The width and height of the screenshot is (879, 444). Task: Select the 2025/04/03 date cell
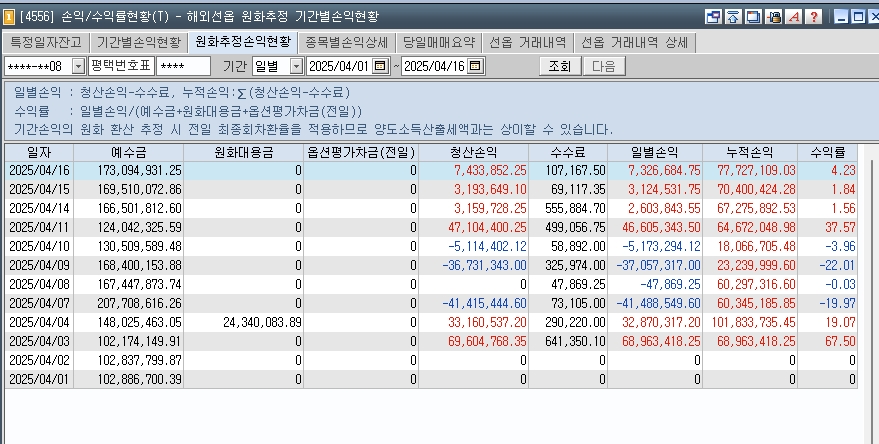[39, 341]
